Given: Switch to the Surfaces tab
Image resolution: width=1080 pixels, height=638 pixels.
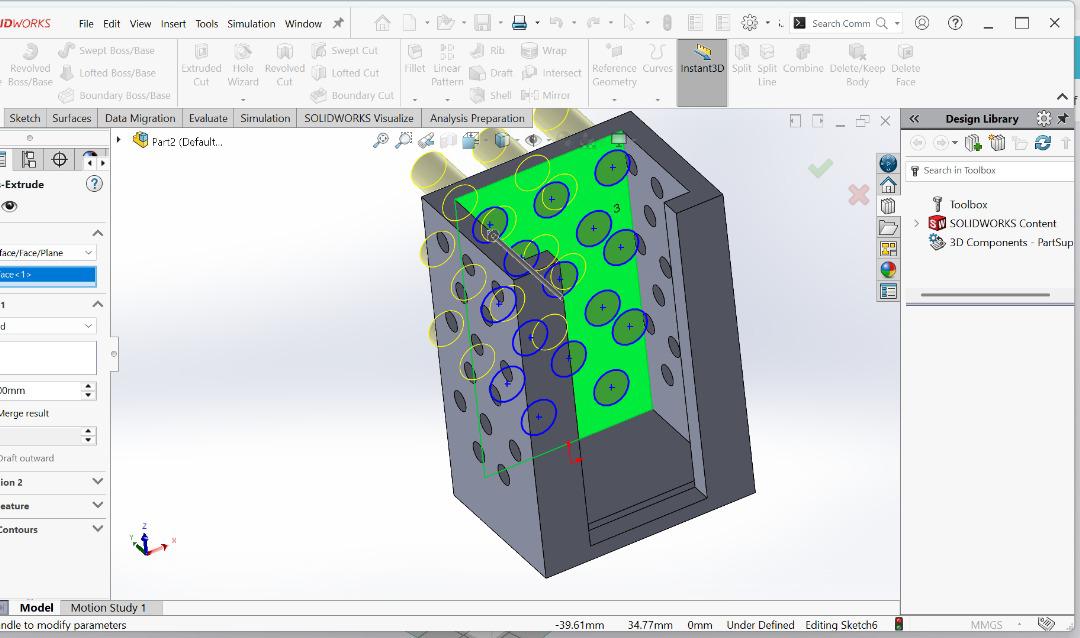Looking at the screenshot, I should [x=72, y=119].
